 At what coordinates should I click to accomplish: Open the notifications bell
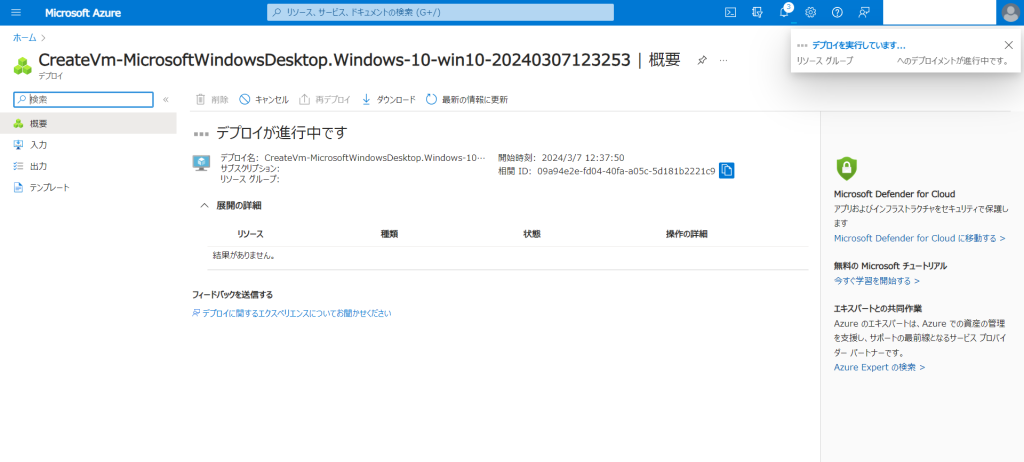click(784, 12)
